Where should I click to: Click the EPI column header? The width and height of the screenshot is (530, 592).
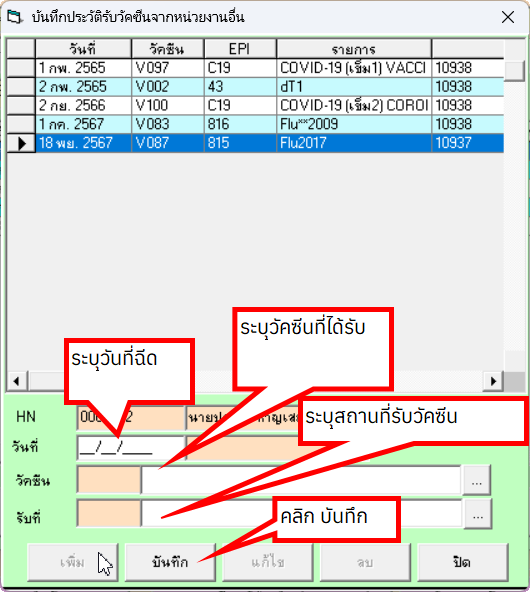click(x=240, y=49)
